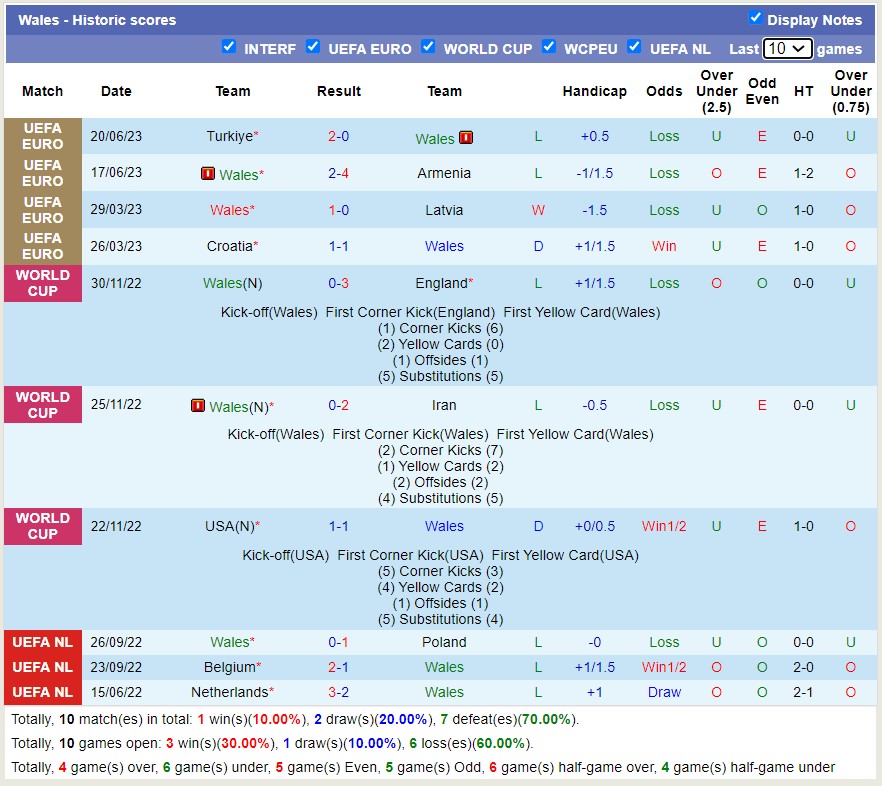Click red card icon in Wales vs Armenia row

point(208,174)
